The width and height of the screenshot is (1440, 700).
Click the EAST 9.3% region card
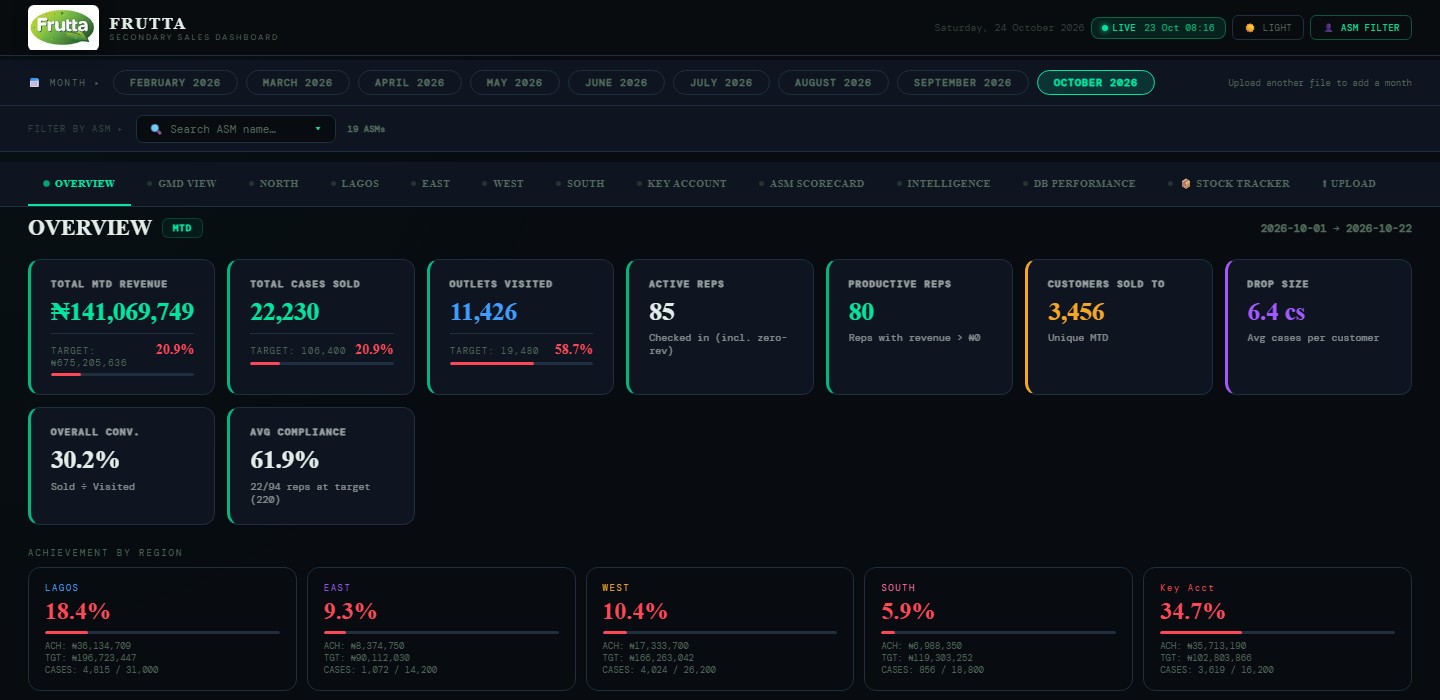coord(441,629)
